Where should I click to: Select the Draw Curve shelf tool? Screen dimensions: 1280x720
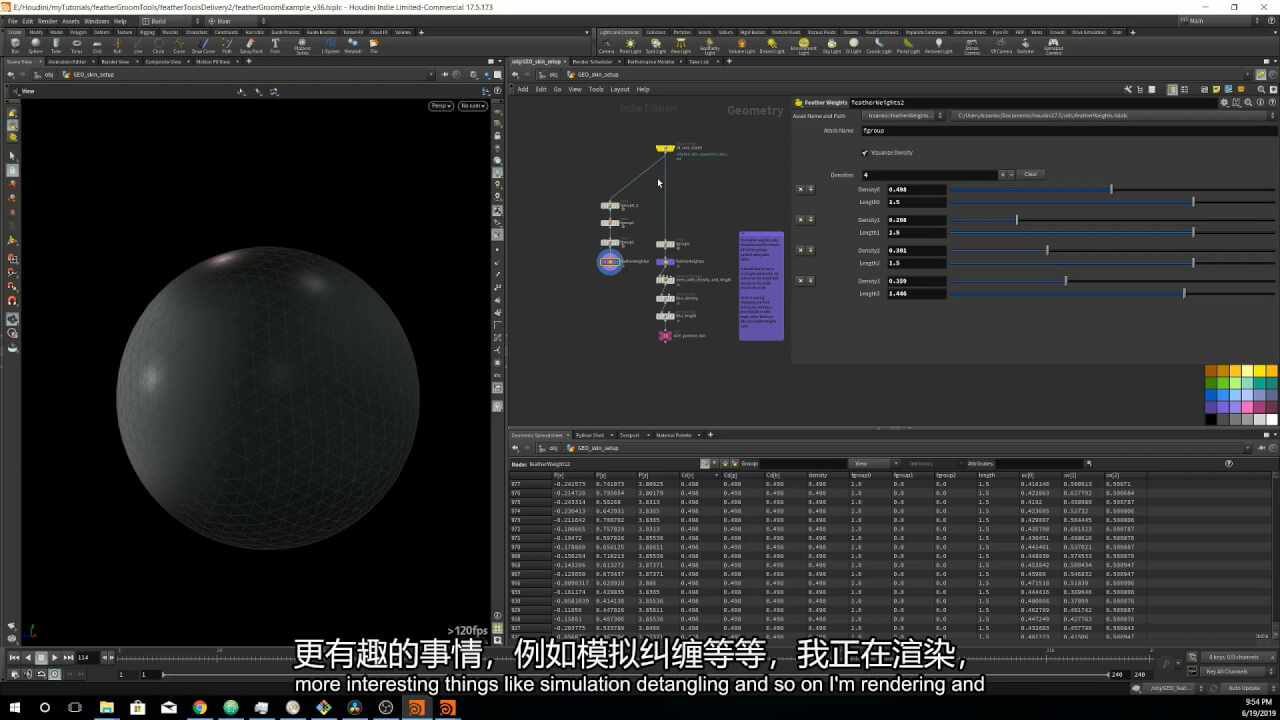click(x=203, y=46)
